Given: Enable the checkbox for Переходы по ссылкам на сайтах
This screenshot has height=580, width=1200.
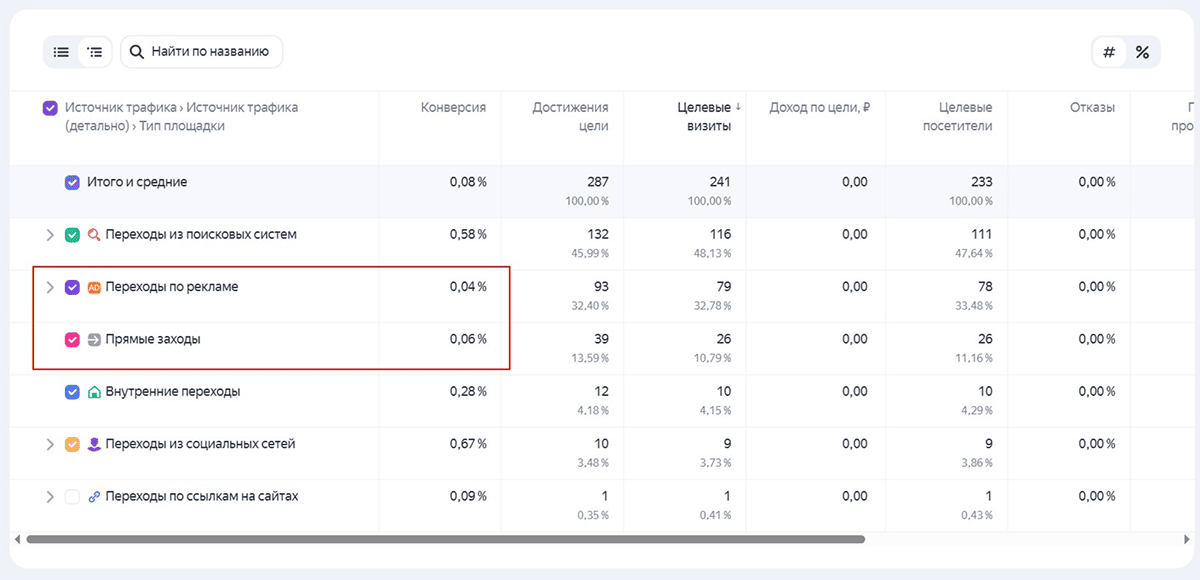Looking at the screenshot, I should 72,495.
